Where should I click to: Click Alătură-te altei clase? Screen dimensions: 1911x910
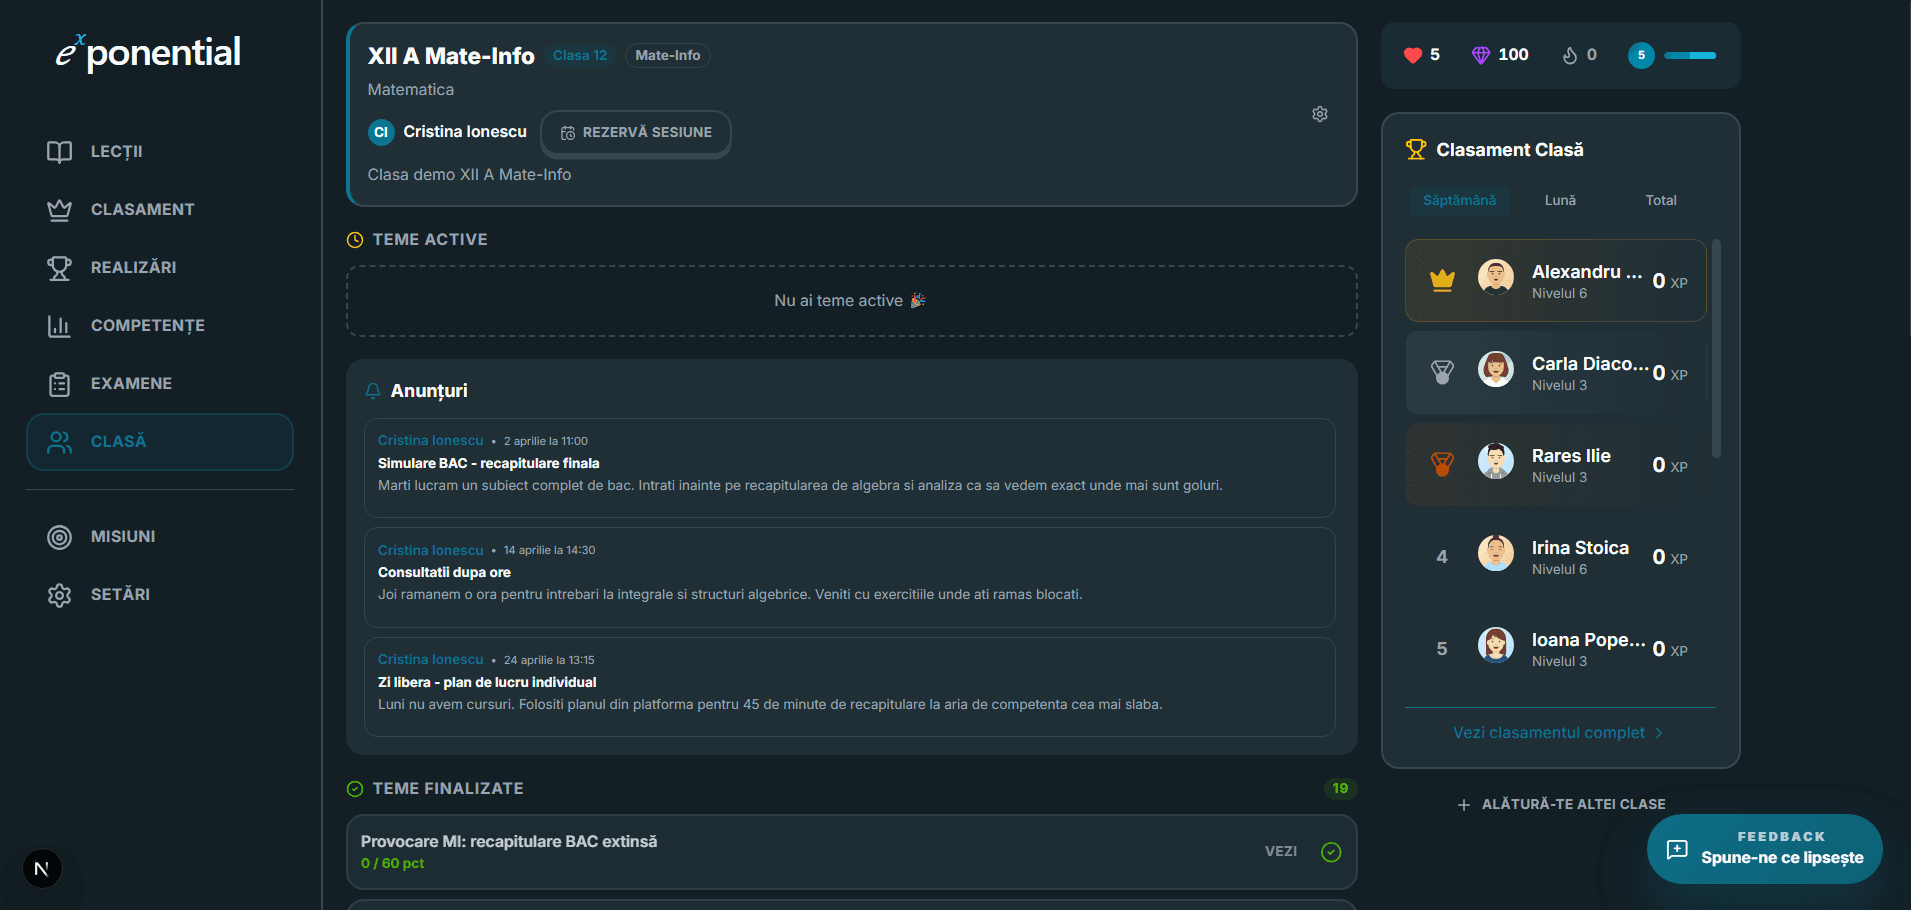(x=1561, y=804)
